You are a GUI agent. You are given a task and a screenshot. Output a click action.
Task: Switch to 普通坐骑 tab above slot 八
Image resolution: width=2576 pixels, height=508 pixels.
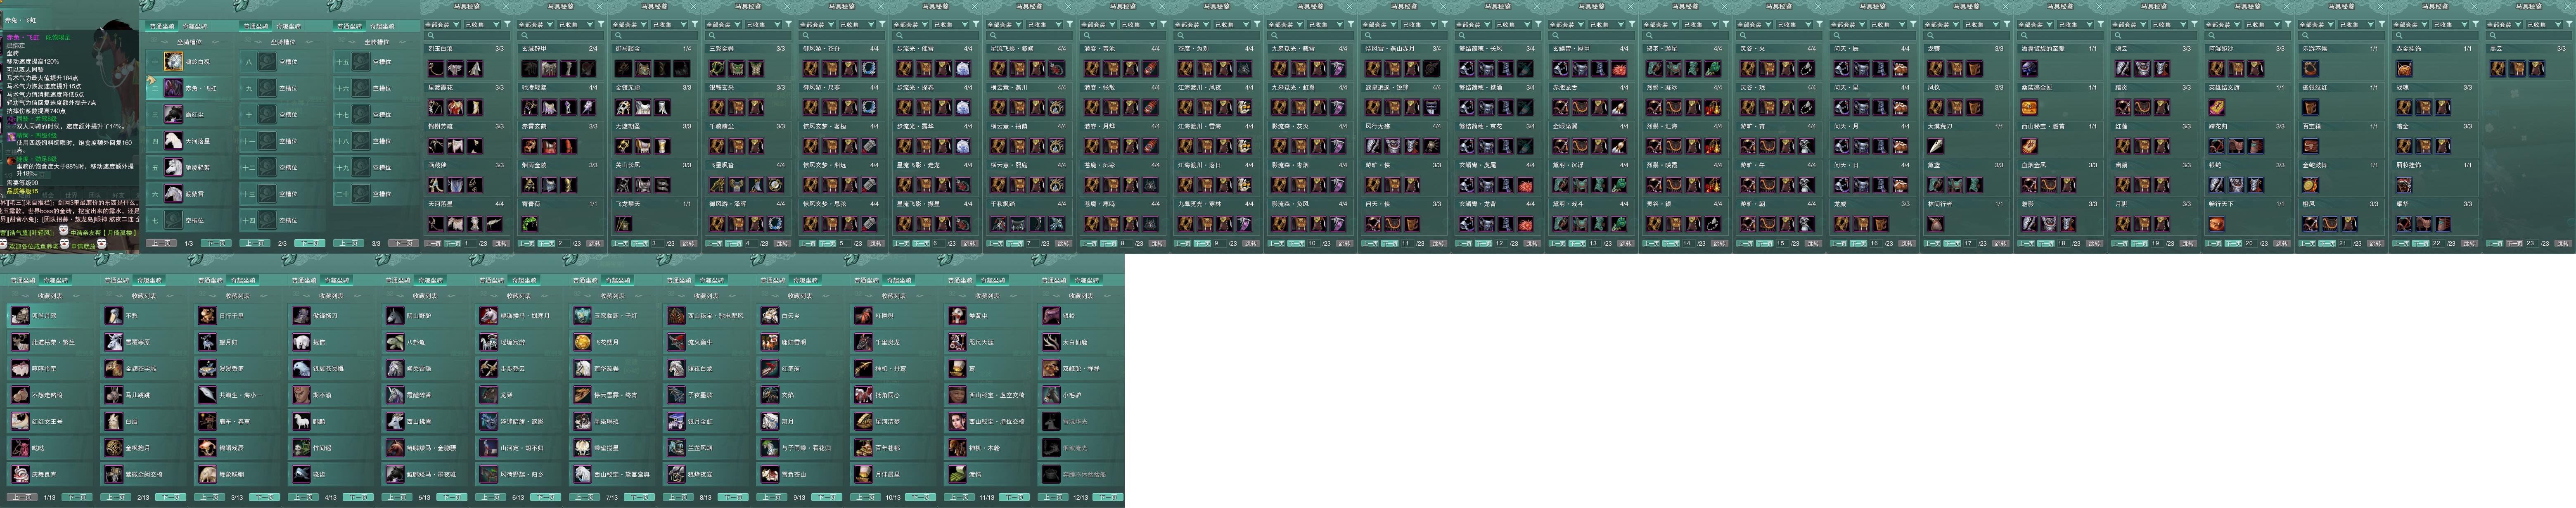click(256, 26)
